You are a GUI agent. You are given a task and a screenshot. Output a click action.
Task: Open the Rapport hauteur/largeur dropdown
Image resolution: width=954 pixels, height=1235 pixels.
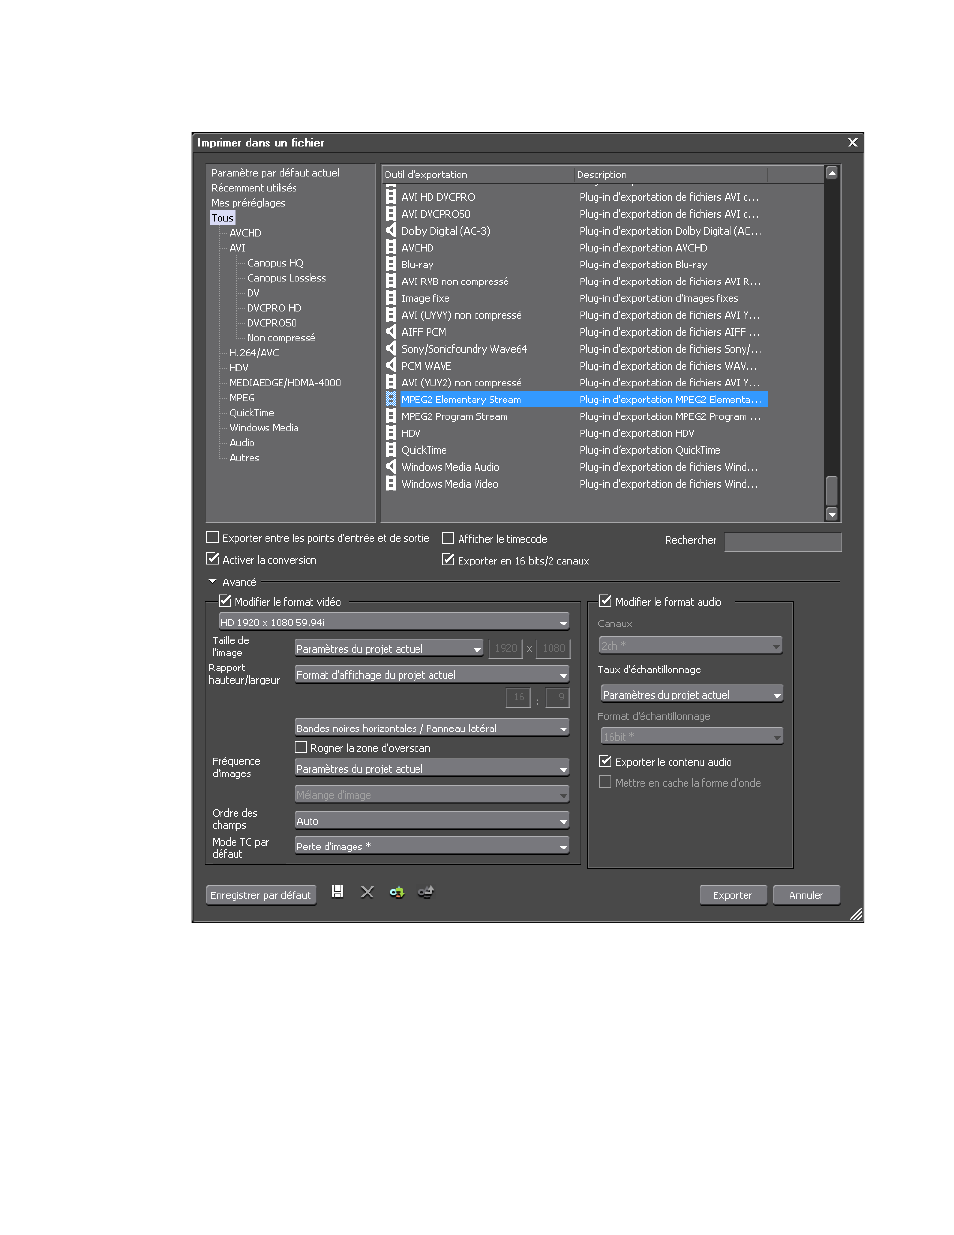click(432, 675)
